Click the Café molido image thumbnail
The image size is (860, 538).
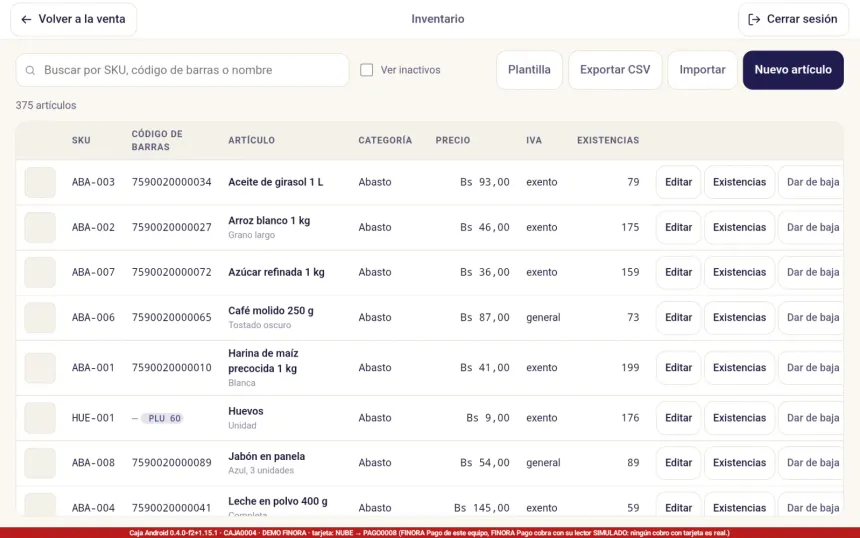click(40, 318)
